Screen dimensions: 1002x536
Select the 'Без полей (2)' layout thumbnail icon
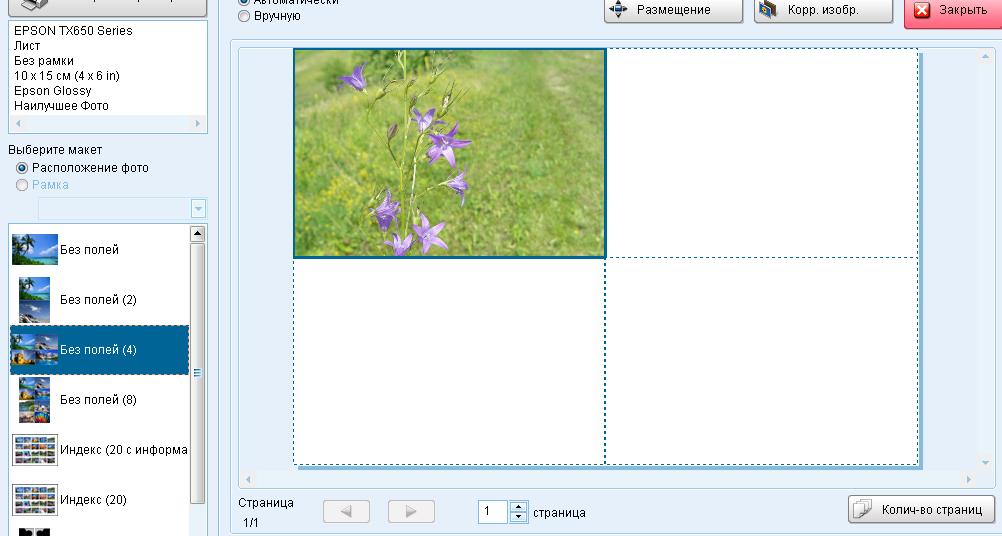click(35, 300)
